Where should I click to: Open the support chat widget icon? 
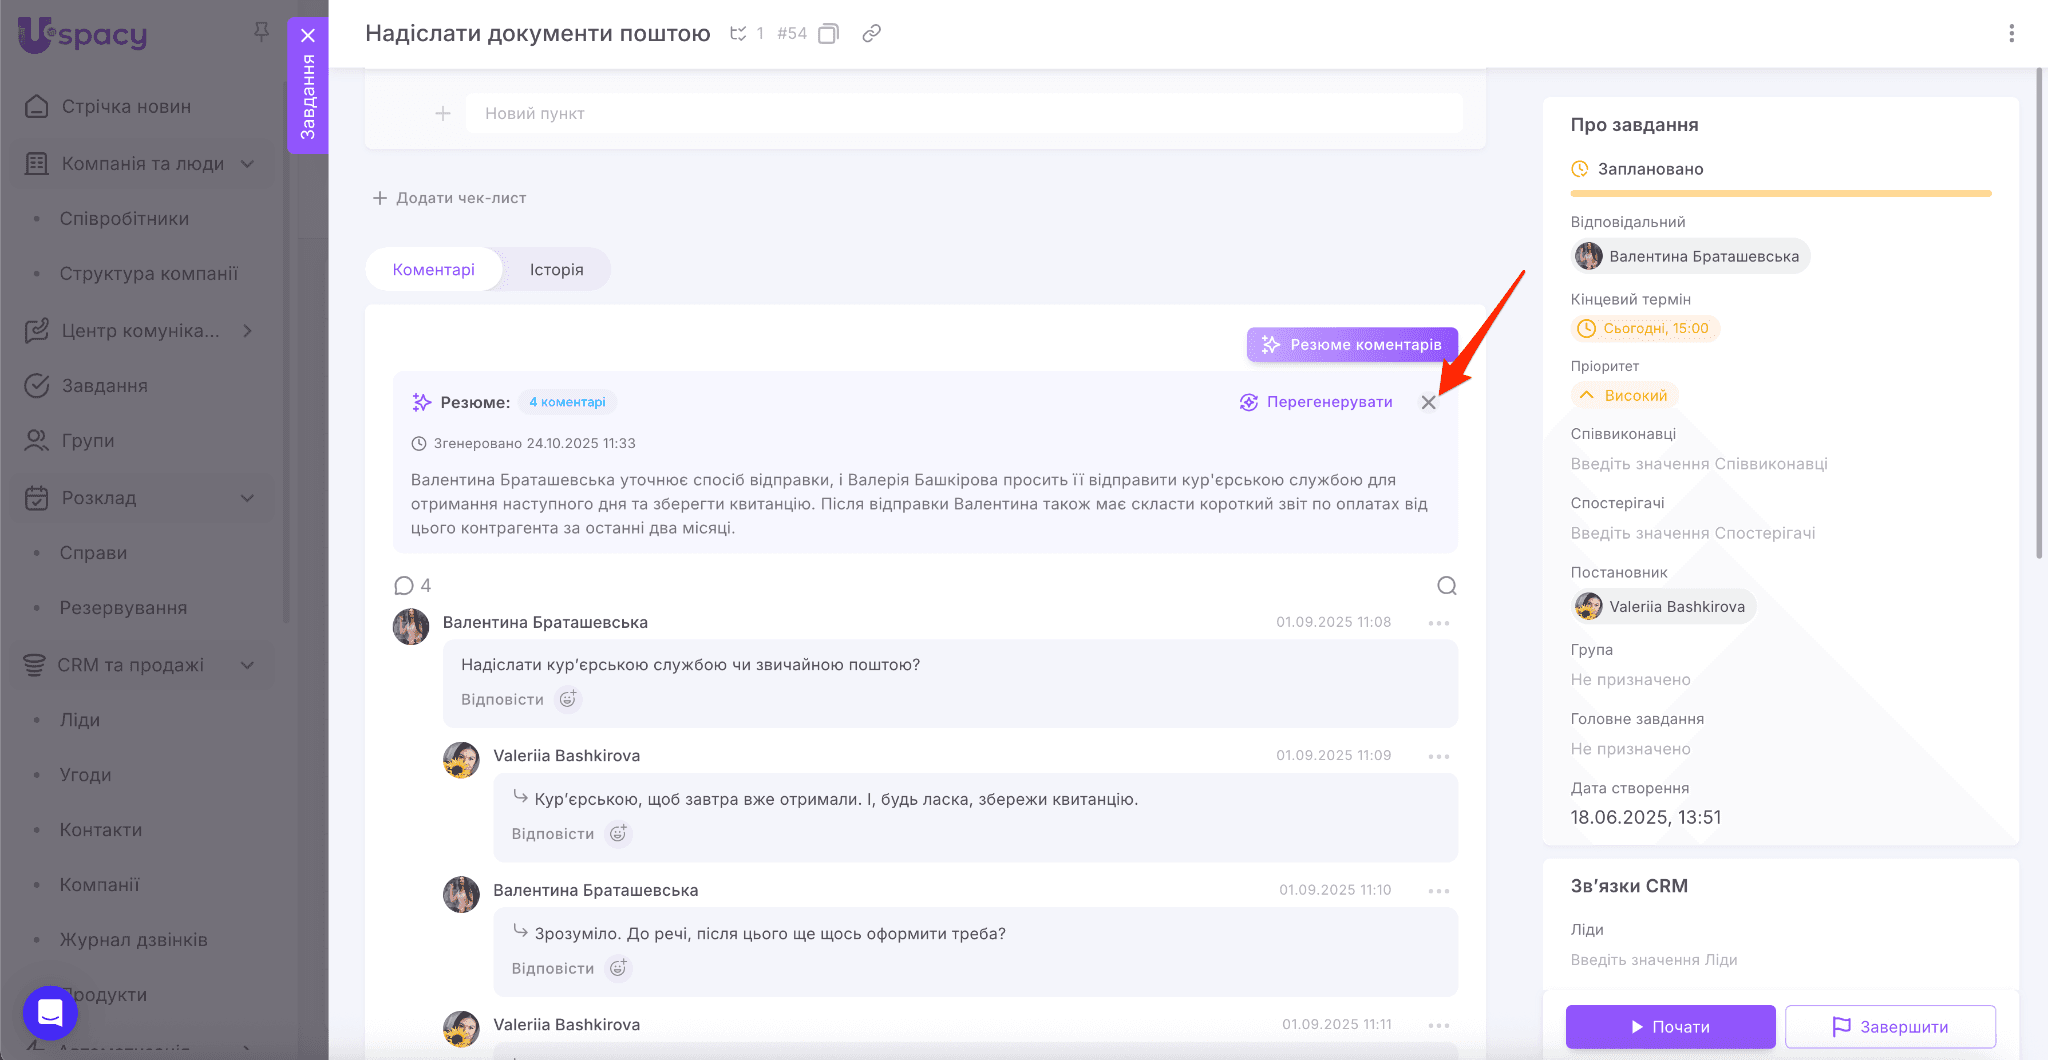click(50, 1012)
